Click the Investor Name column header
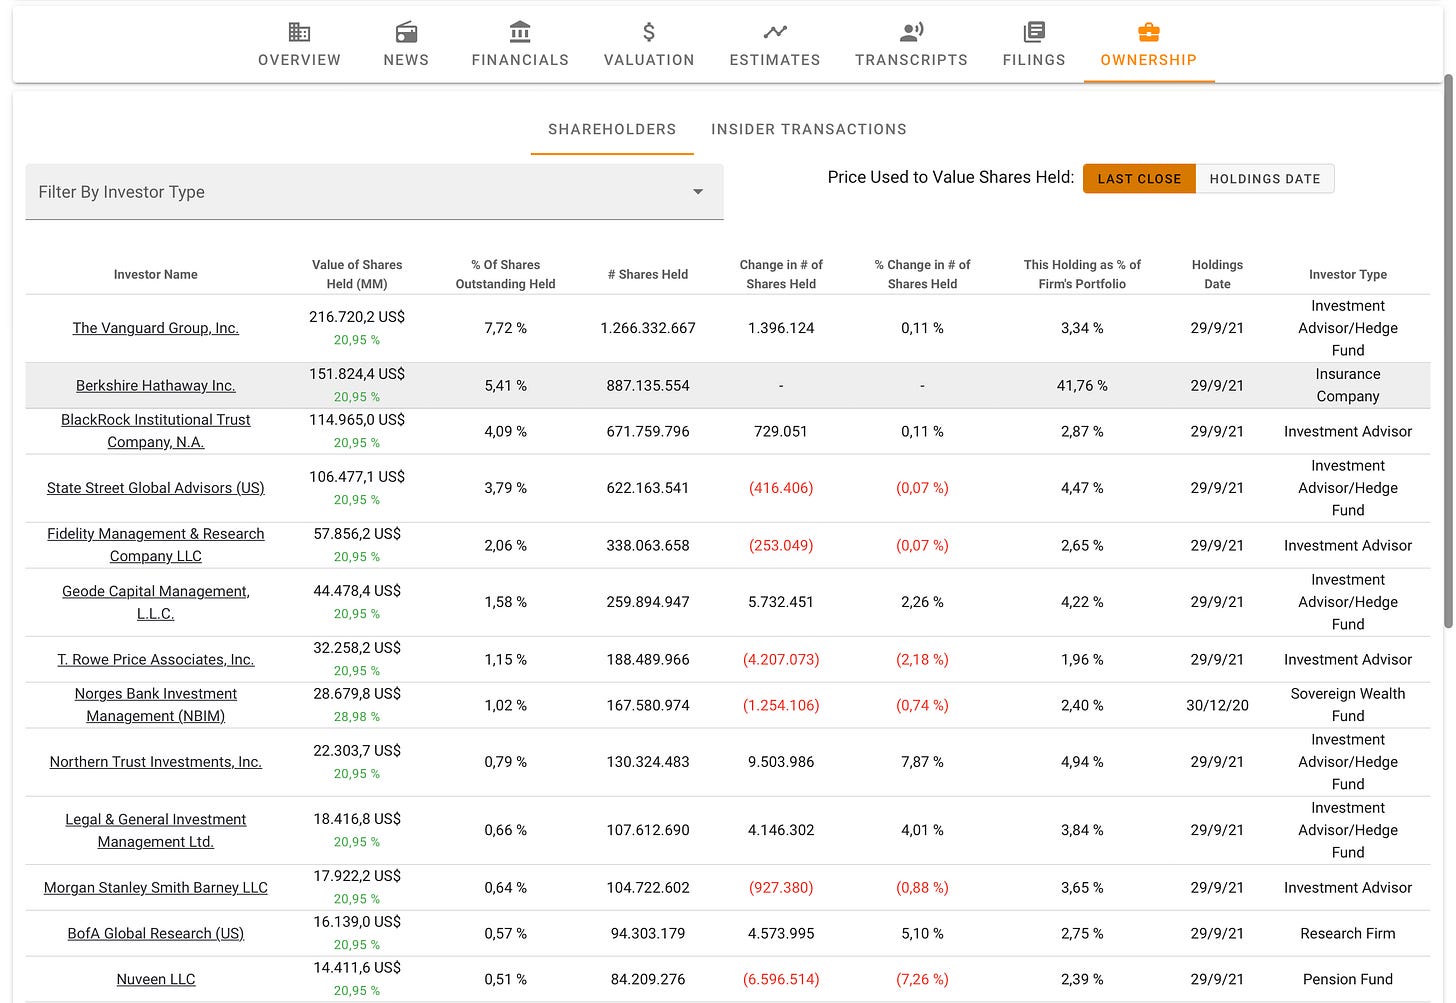1456x1003 pixels. click(x=156, y=274)
